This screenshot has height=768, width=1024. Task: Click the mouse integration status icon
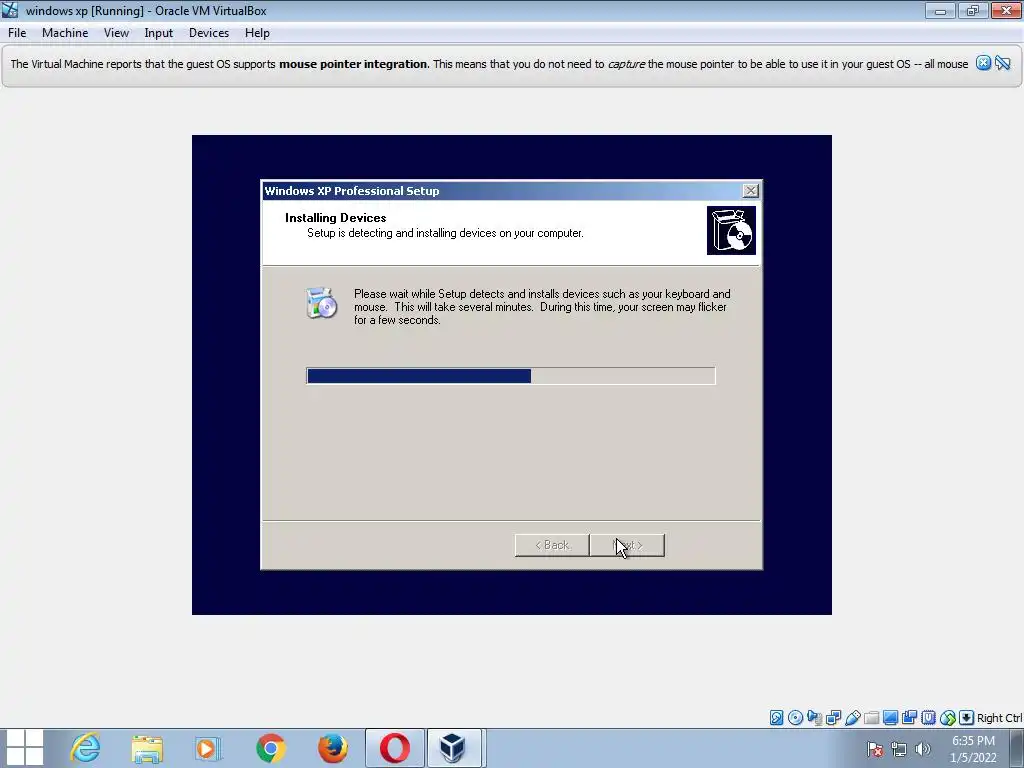[948, 718]
